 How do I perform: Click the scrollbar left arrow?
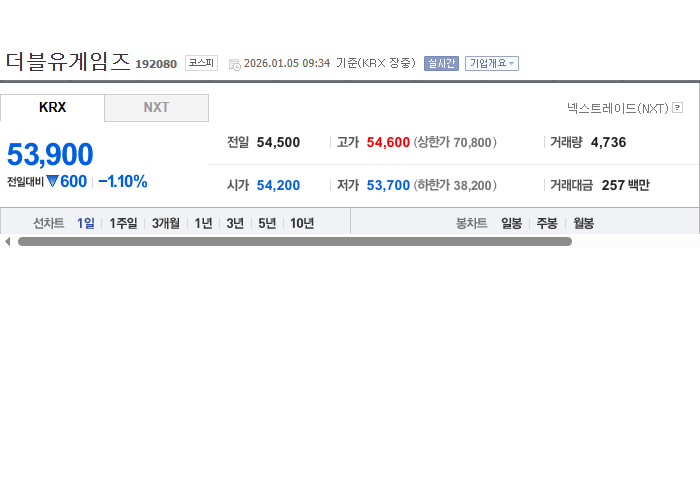8,241
